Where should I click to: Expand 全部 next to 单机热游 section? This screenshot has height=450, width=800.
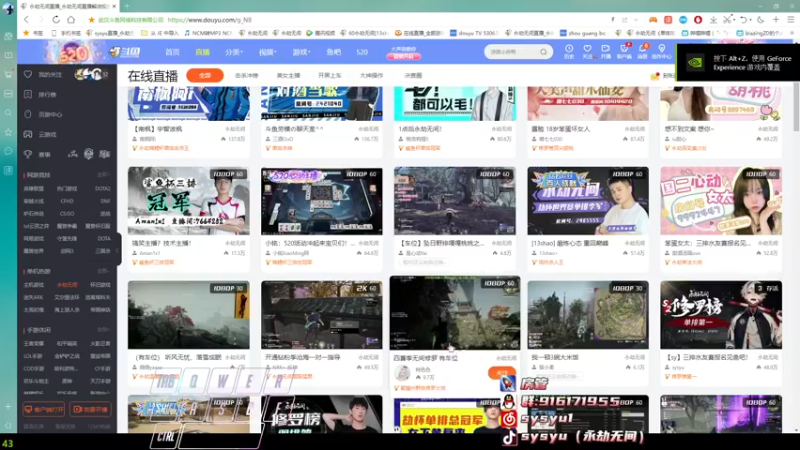click(104, 271)
